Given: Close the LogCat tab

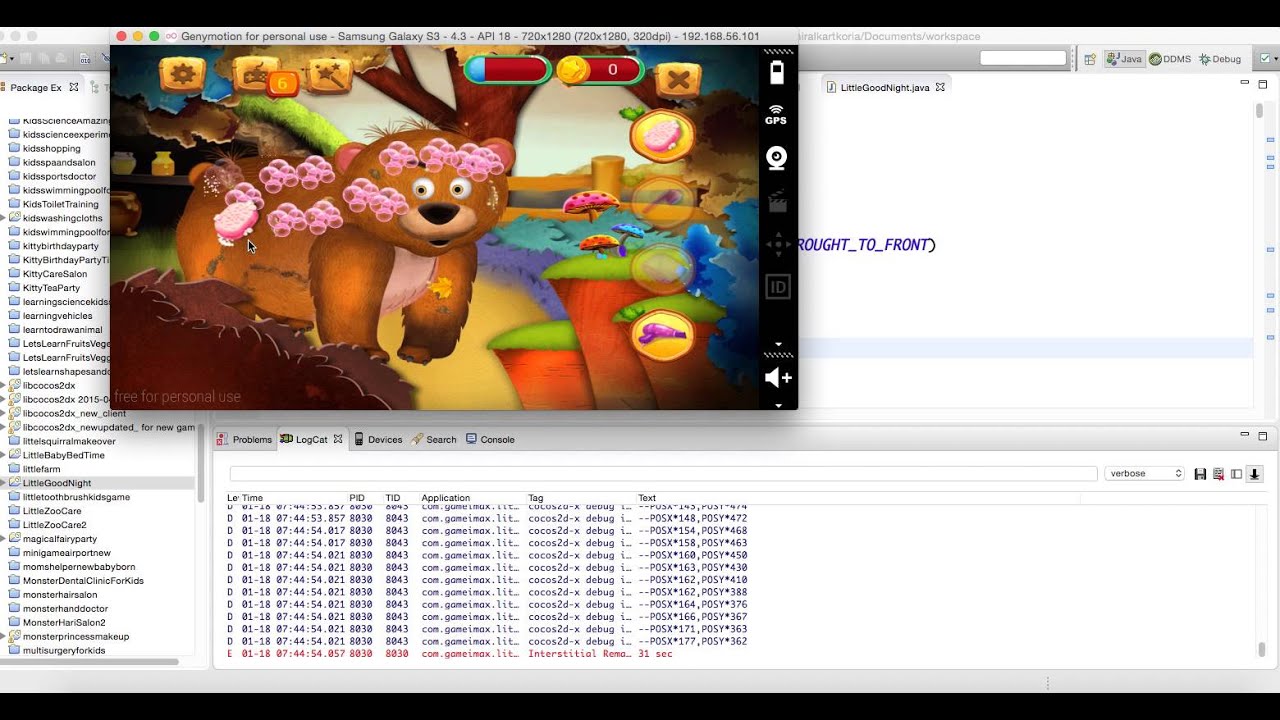Looking at the screenshot, I should [x=338, y=439].
